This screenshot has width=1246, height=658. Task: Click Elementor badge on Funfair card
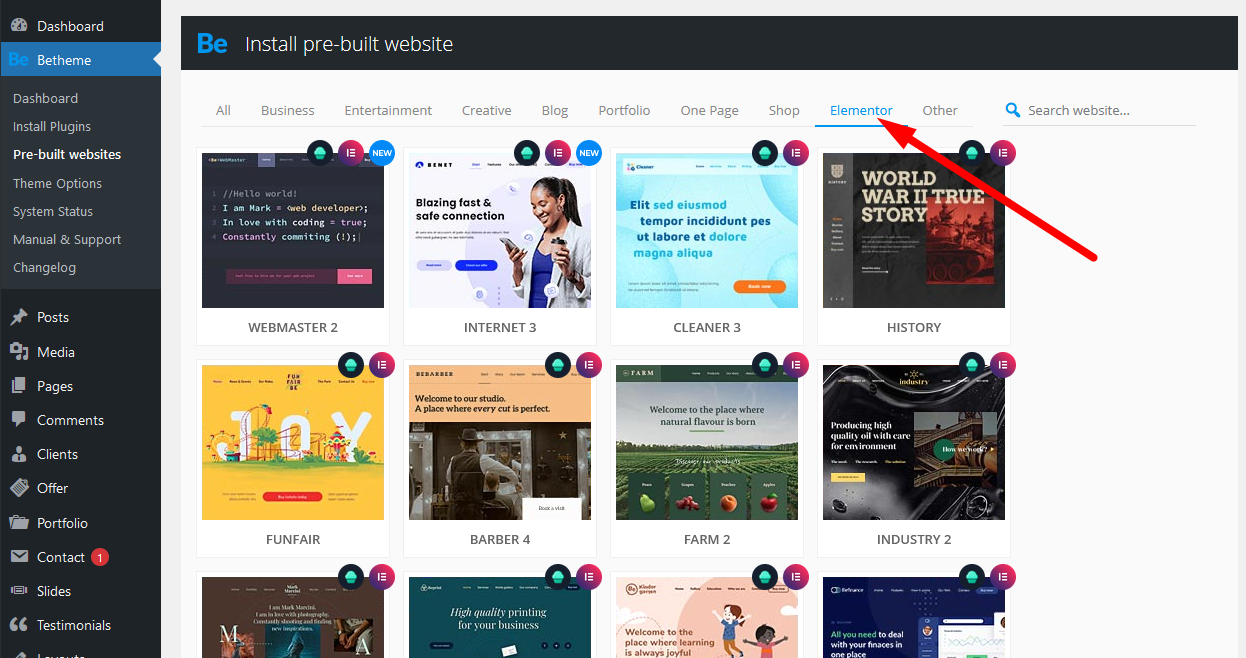(382, 365)
